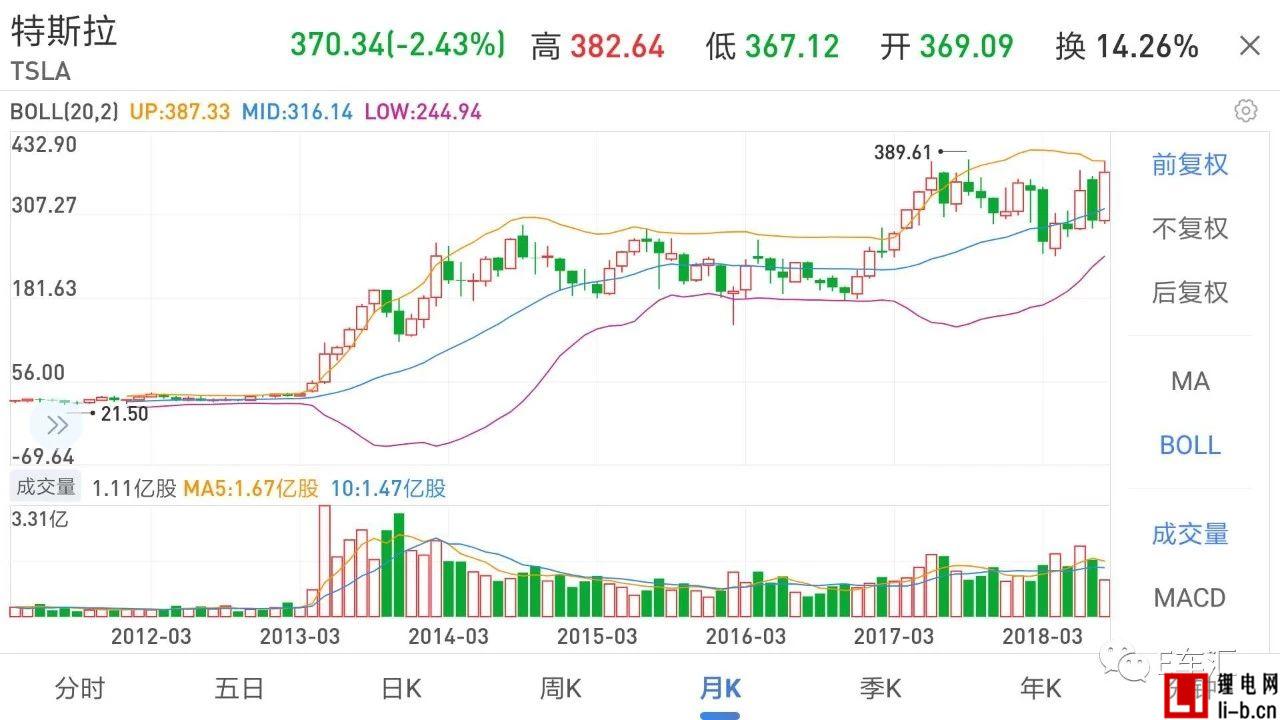Click the 21.50 low price marker

coord(124,413)
